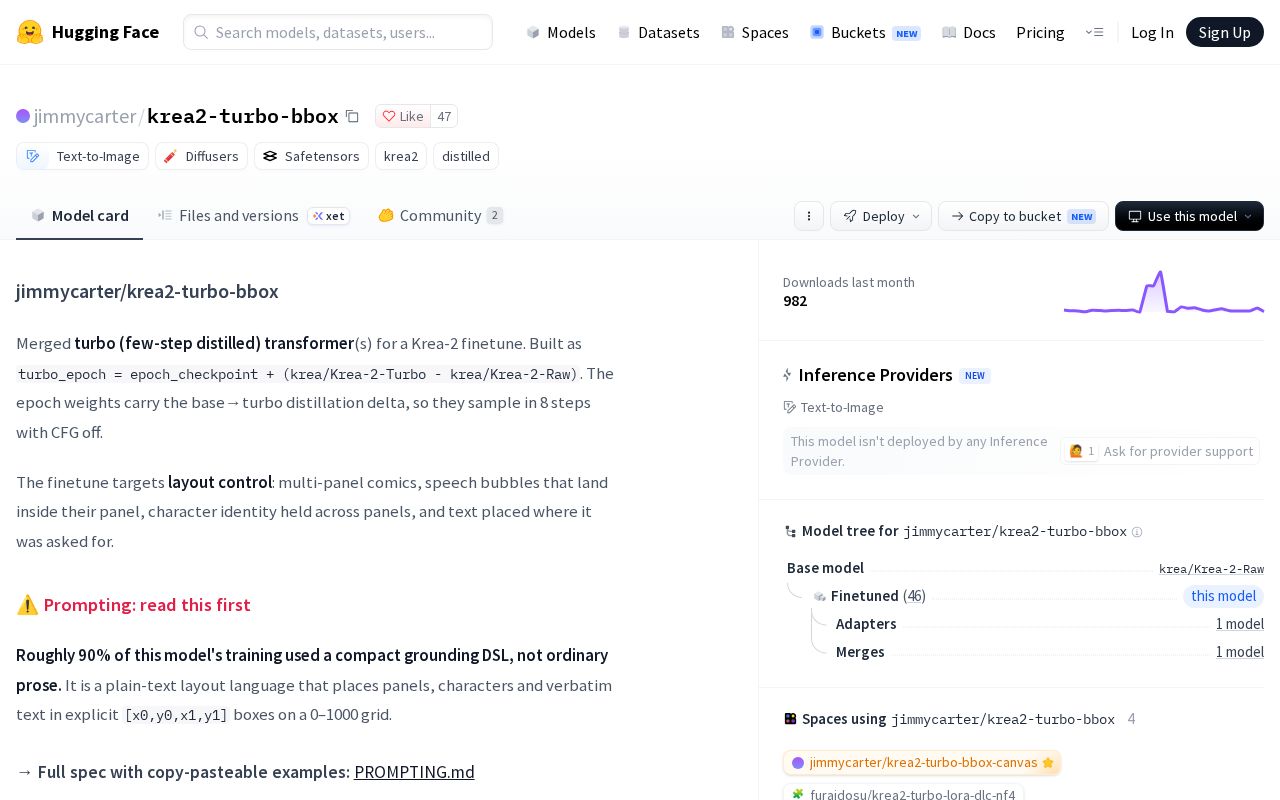Go to Spaces in navigation
The width and height of the screenshot is (1280, 800).
click(x=755, y=32)
